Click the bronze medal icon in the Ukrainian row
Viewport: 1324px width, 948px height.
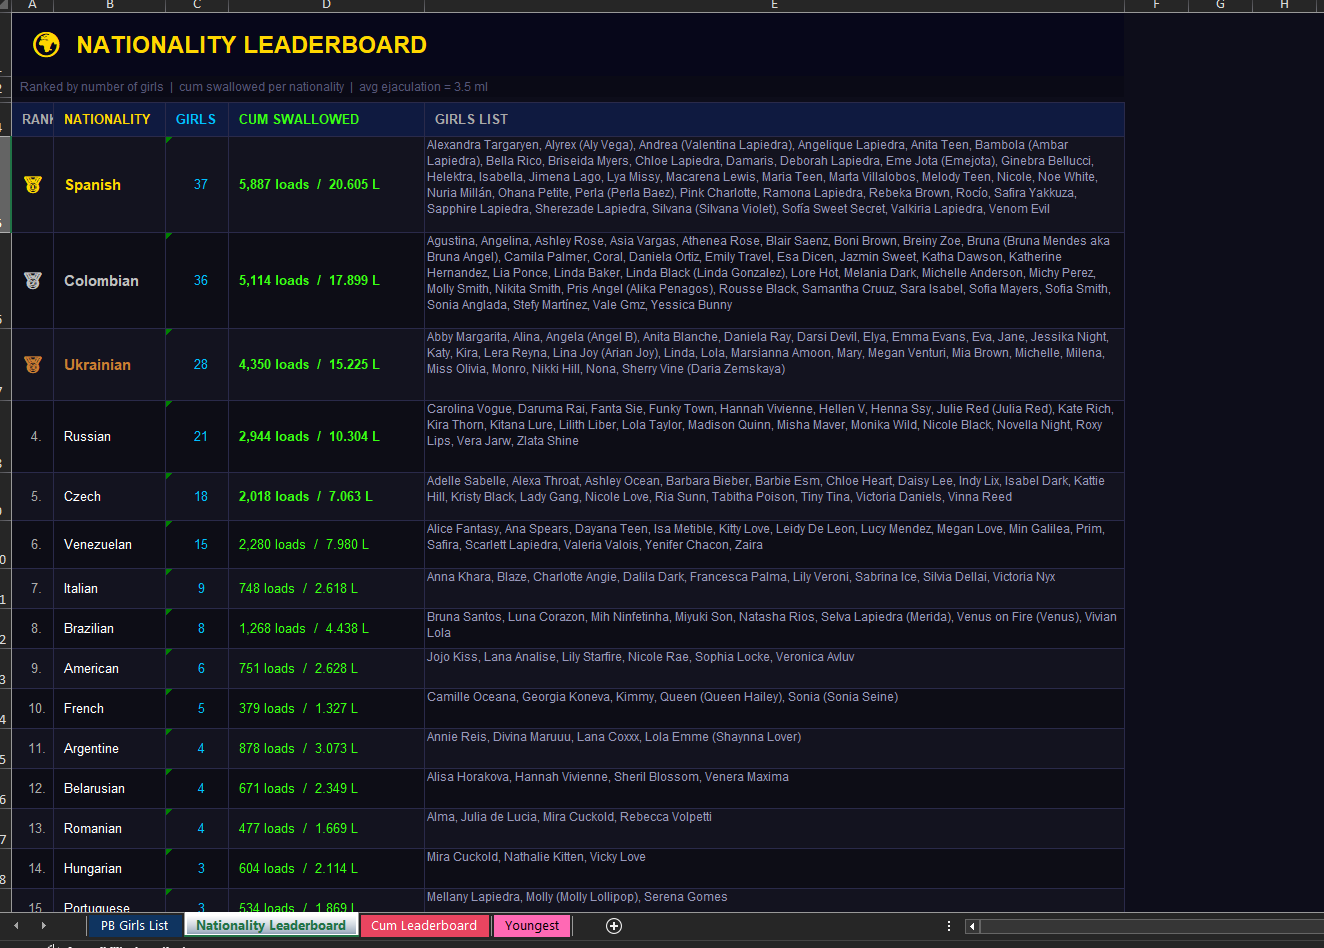(x=33, y=365)
